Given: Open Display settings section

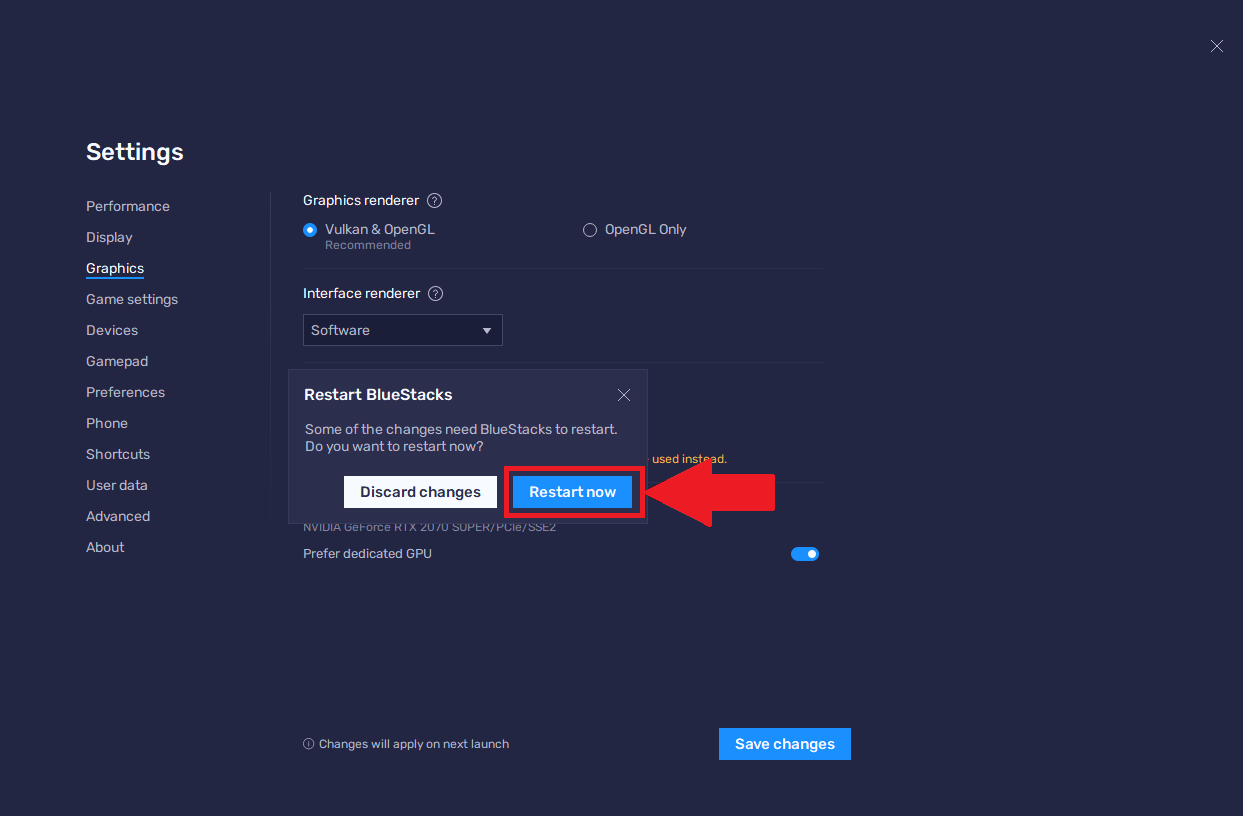Looking at the screenshot, I should click(x=109, y=237).
